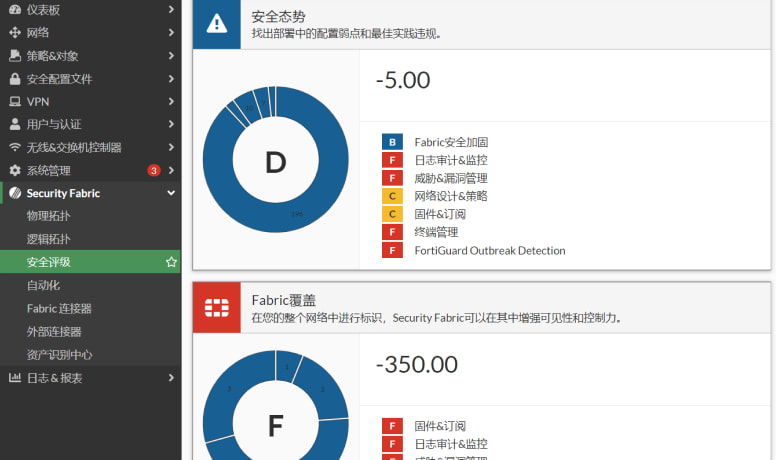
Task: Open FortiGuard Outbreak Detection entry
Action: point(489,250)
